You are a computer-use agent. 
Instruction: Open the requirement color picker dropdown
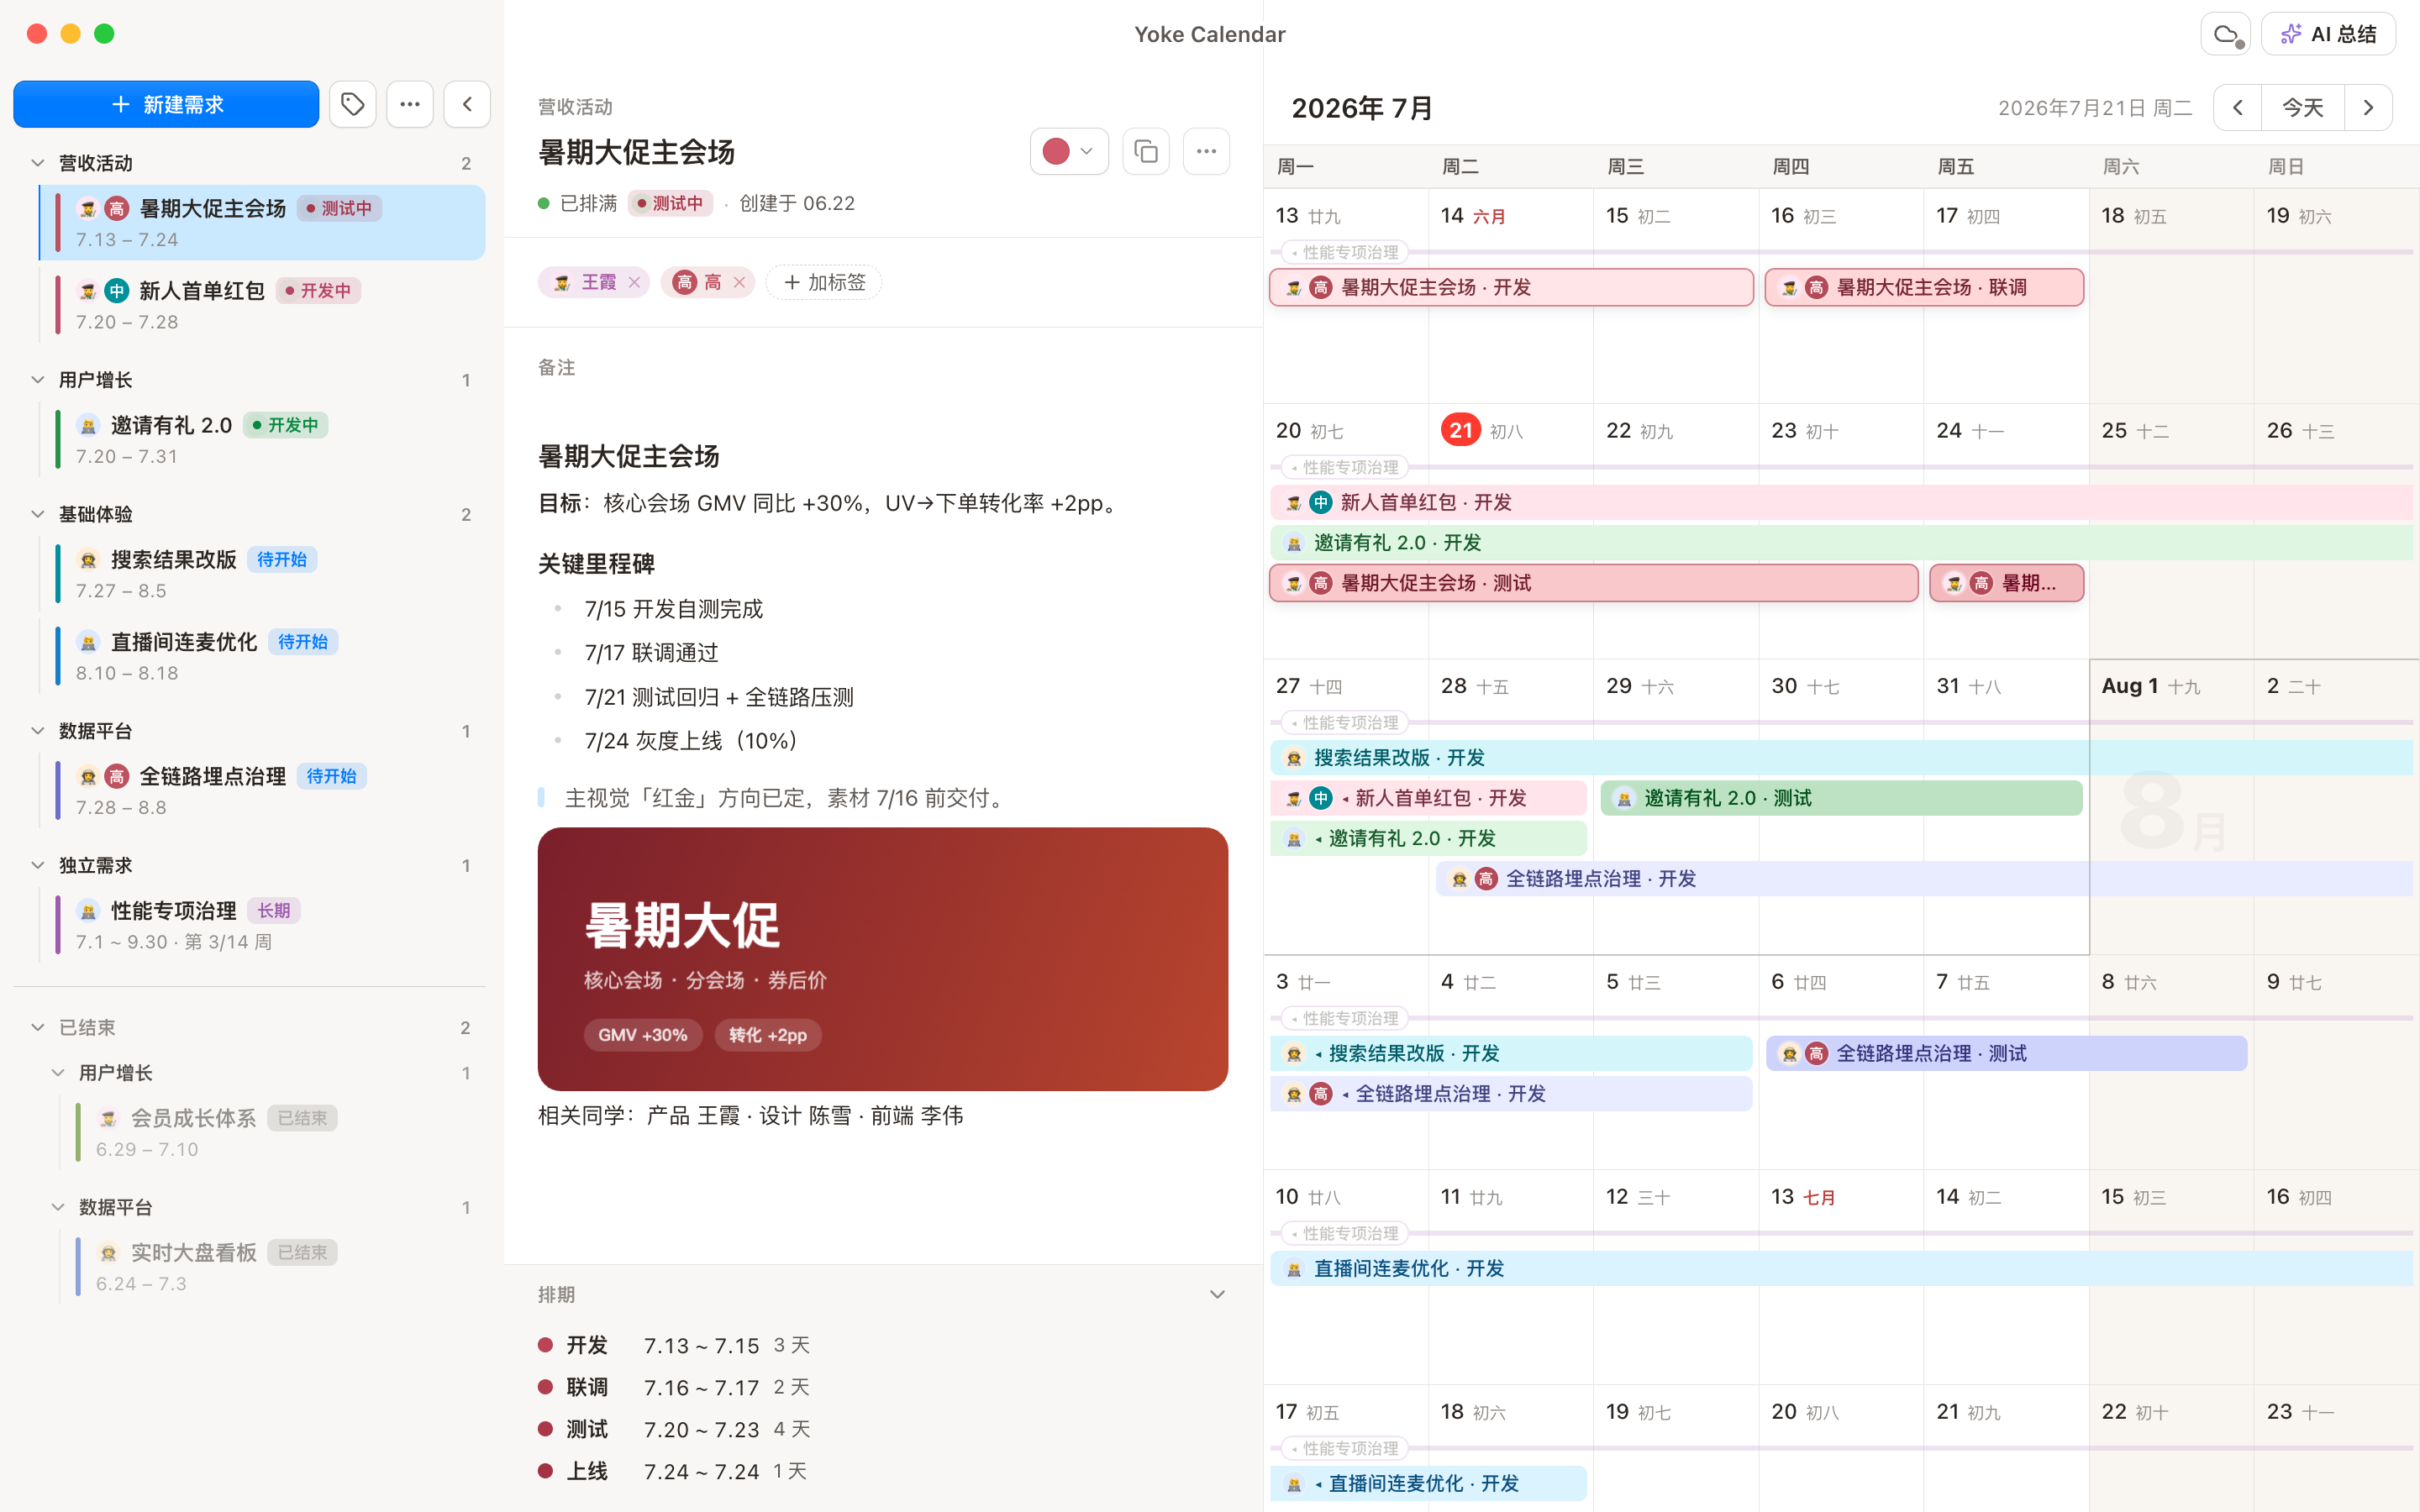[1069, 152]
